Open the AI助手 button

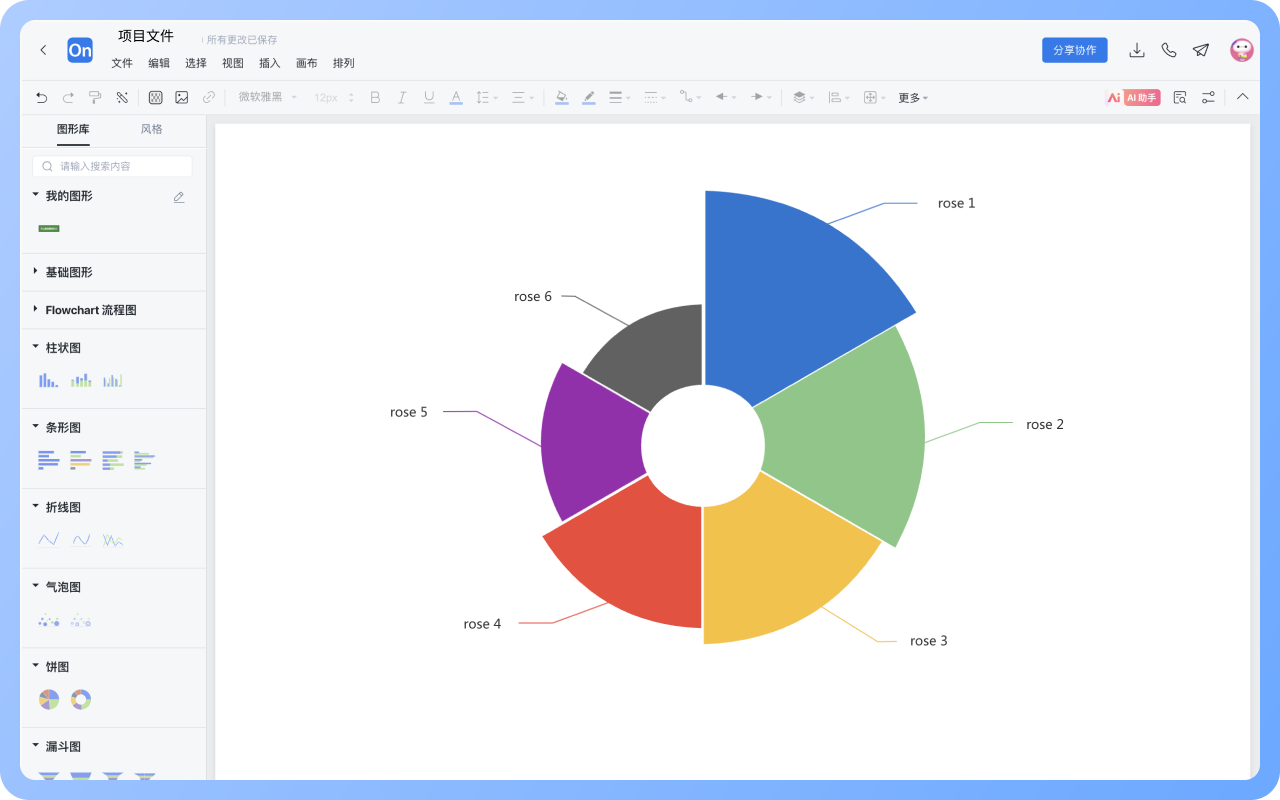pos(1133,98)
